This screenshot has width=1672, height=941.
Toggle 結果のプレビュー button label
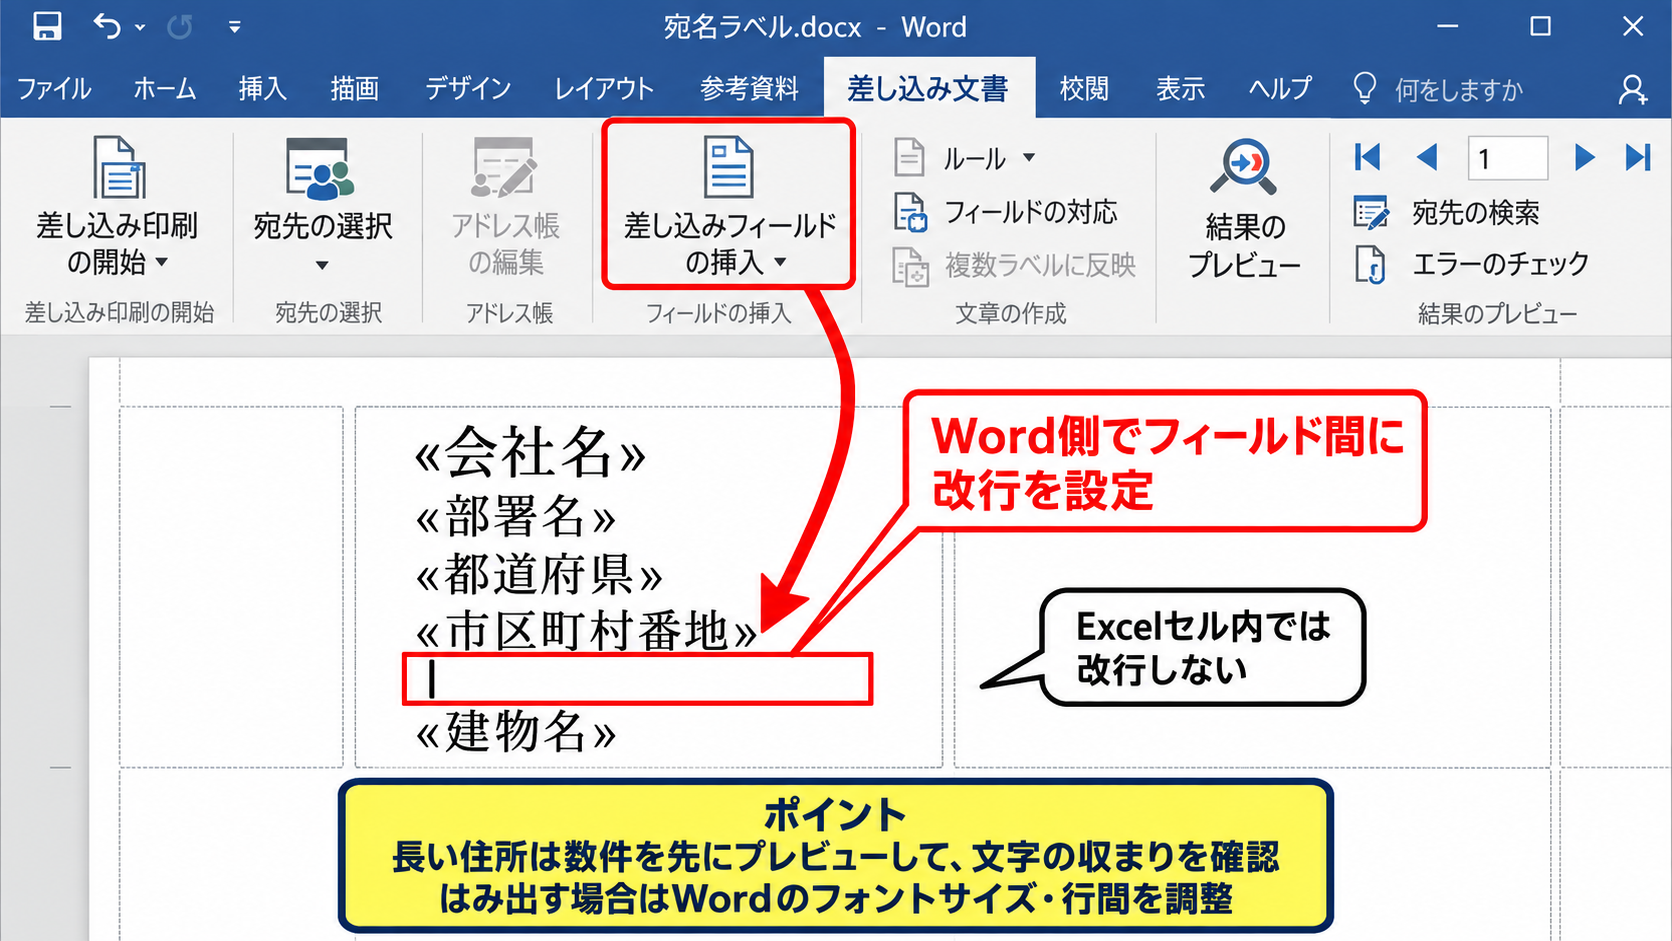point(1245,246)
